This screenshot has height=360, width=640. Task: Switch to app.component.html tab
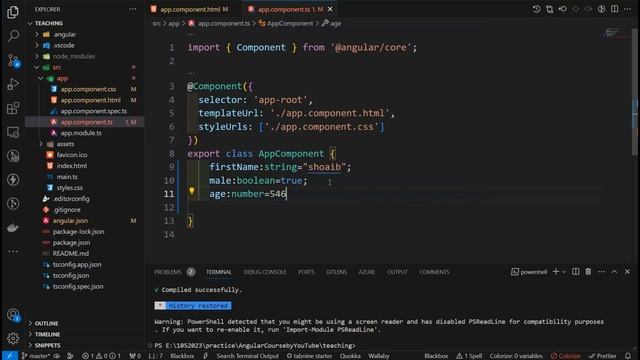(190, 9)
